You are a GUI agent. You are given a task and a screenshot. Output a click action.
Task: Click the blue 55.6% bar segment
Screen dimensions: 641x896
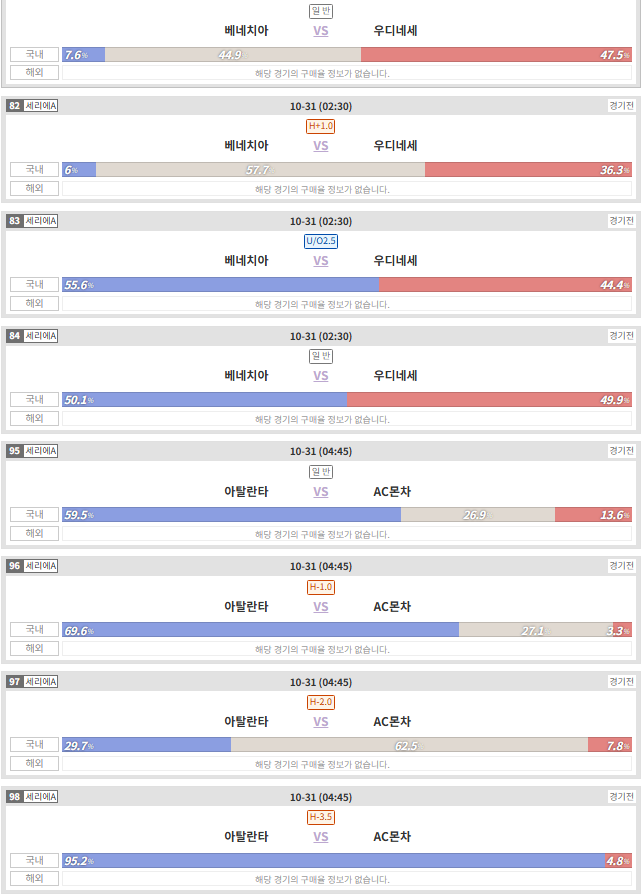[221, 285]
